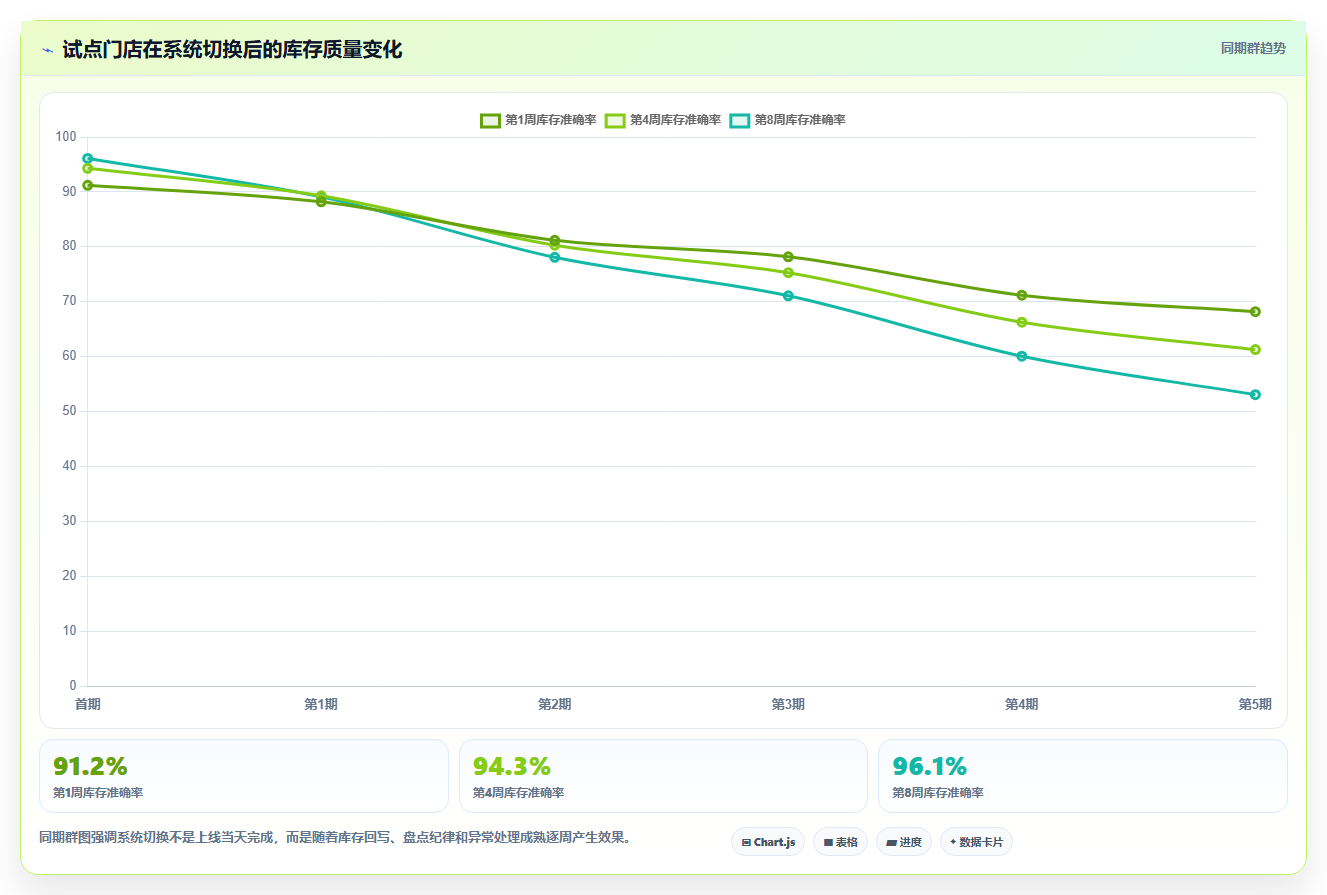Click the y-axis label 40
This screenshot has height=895, width=1327.
coord(70,466)
